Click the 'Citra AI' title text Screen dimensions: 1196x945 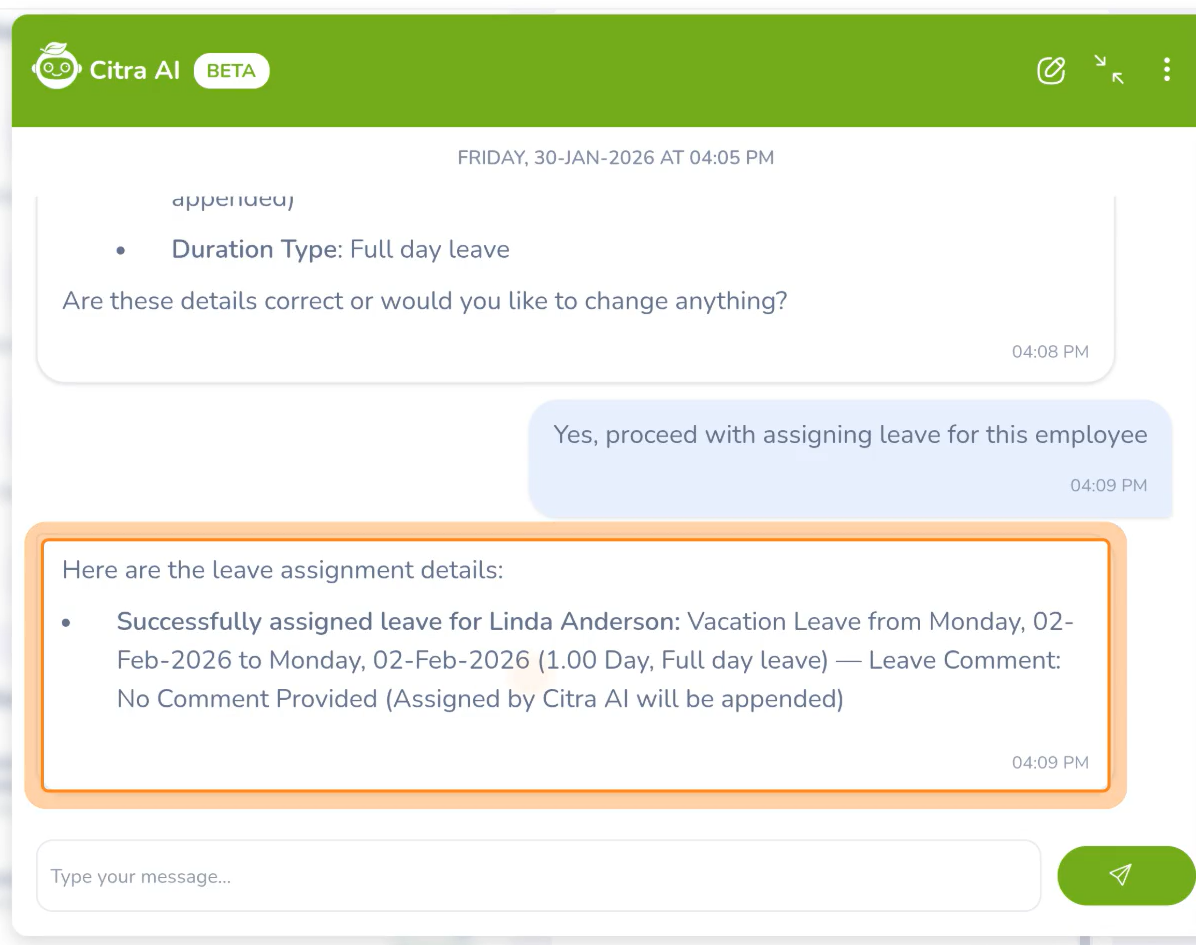(135, 71)
